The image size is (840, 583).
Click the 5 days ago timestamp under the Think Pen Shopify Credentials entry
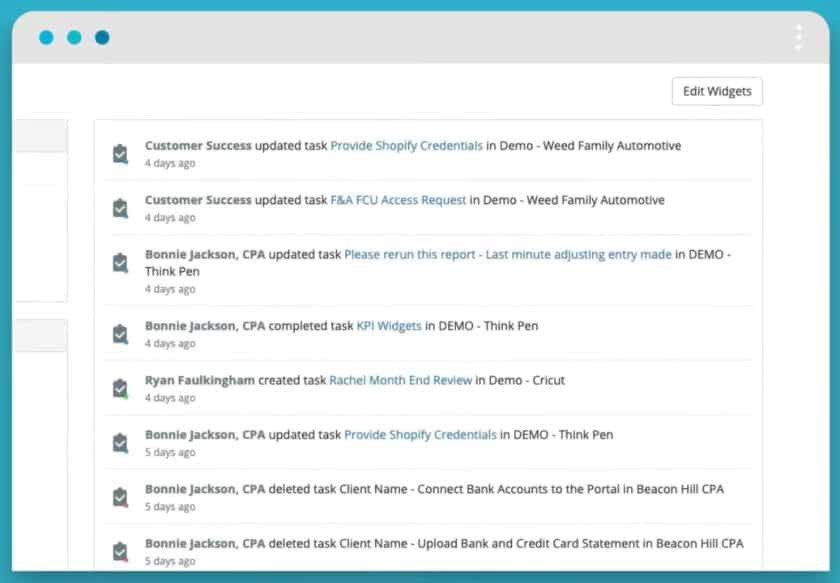tap(170, 452)
